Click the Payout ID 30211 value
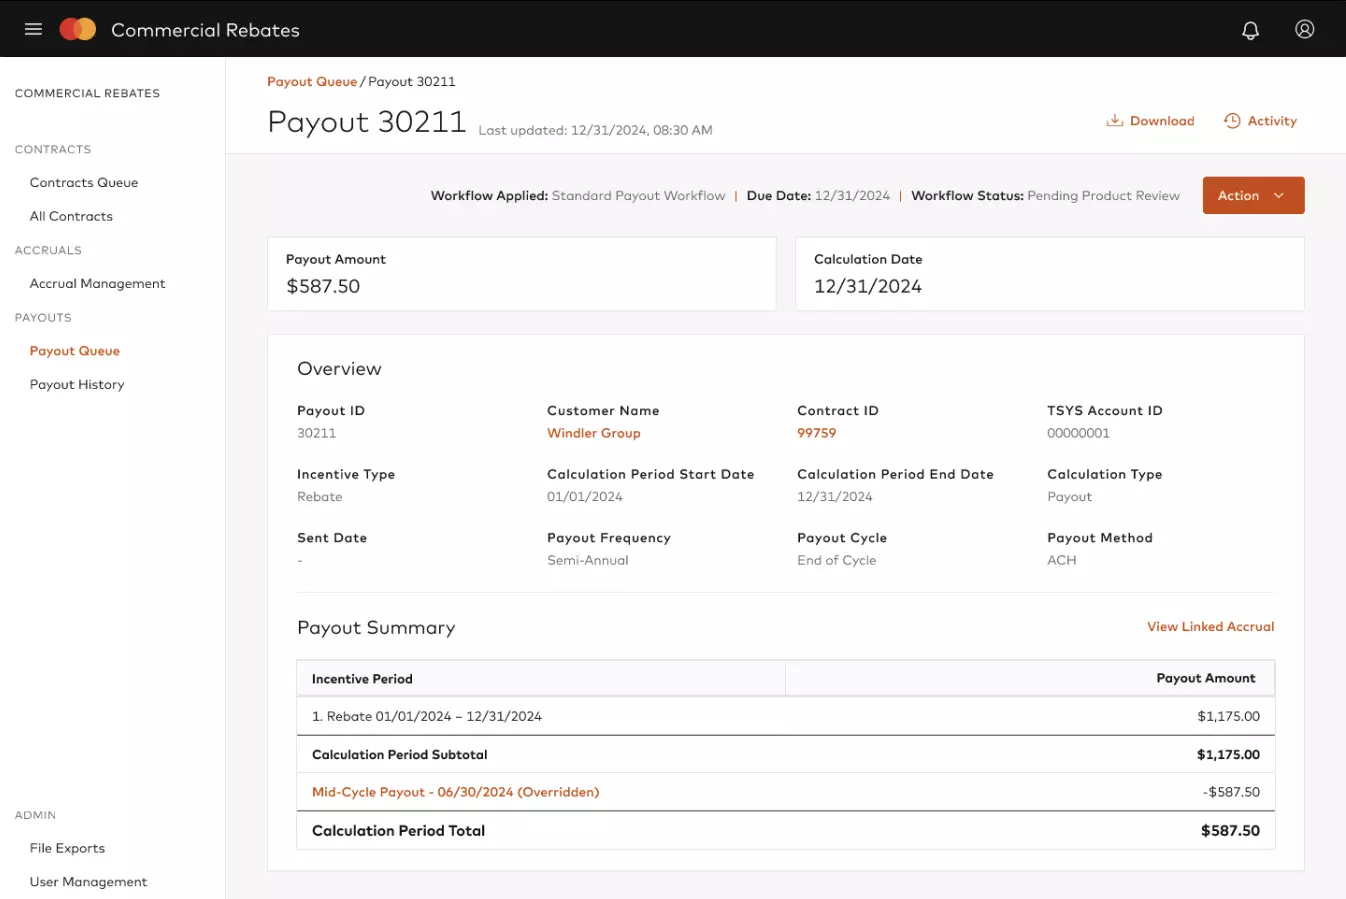 316,433
